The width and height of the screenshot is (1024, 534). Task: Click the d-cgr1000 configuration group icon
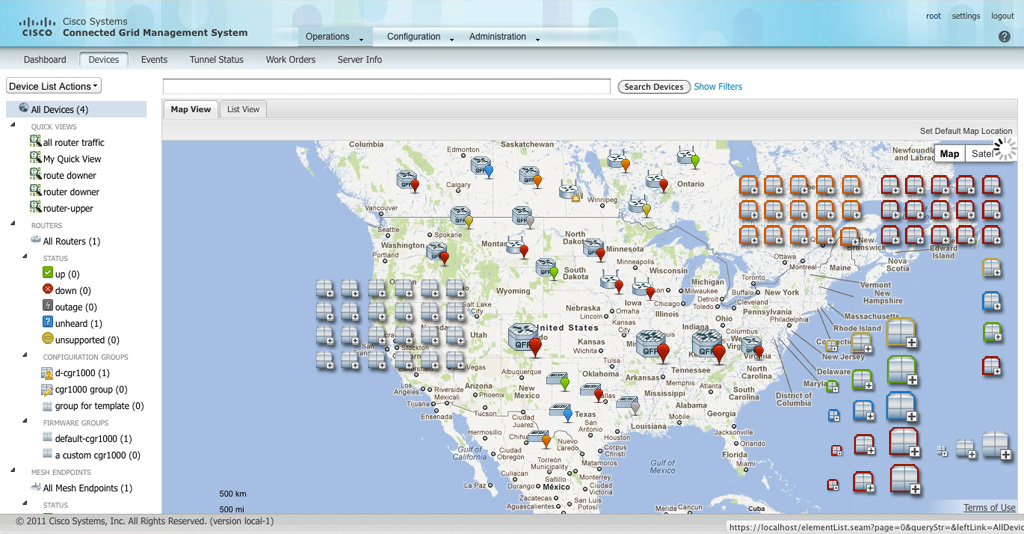point(47,373)
